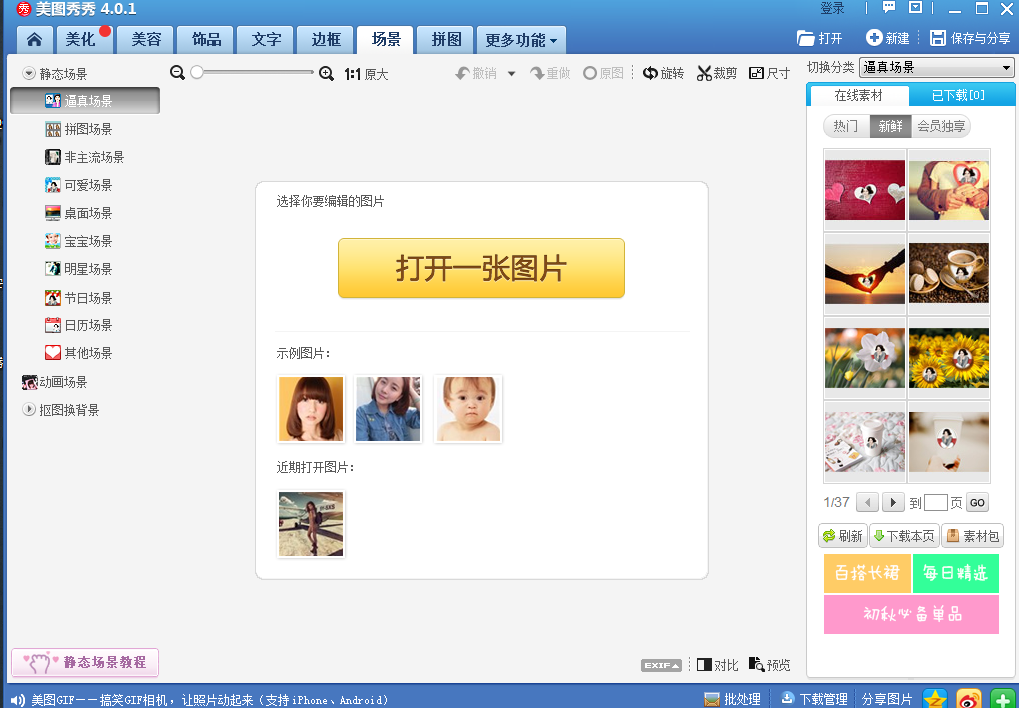This screenshot has height=708, width=1019.
Task: Click the GO page jump button
Action: 977,503
